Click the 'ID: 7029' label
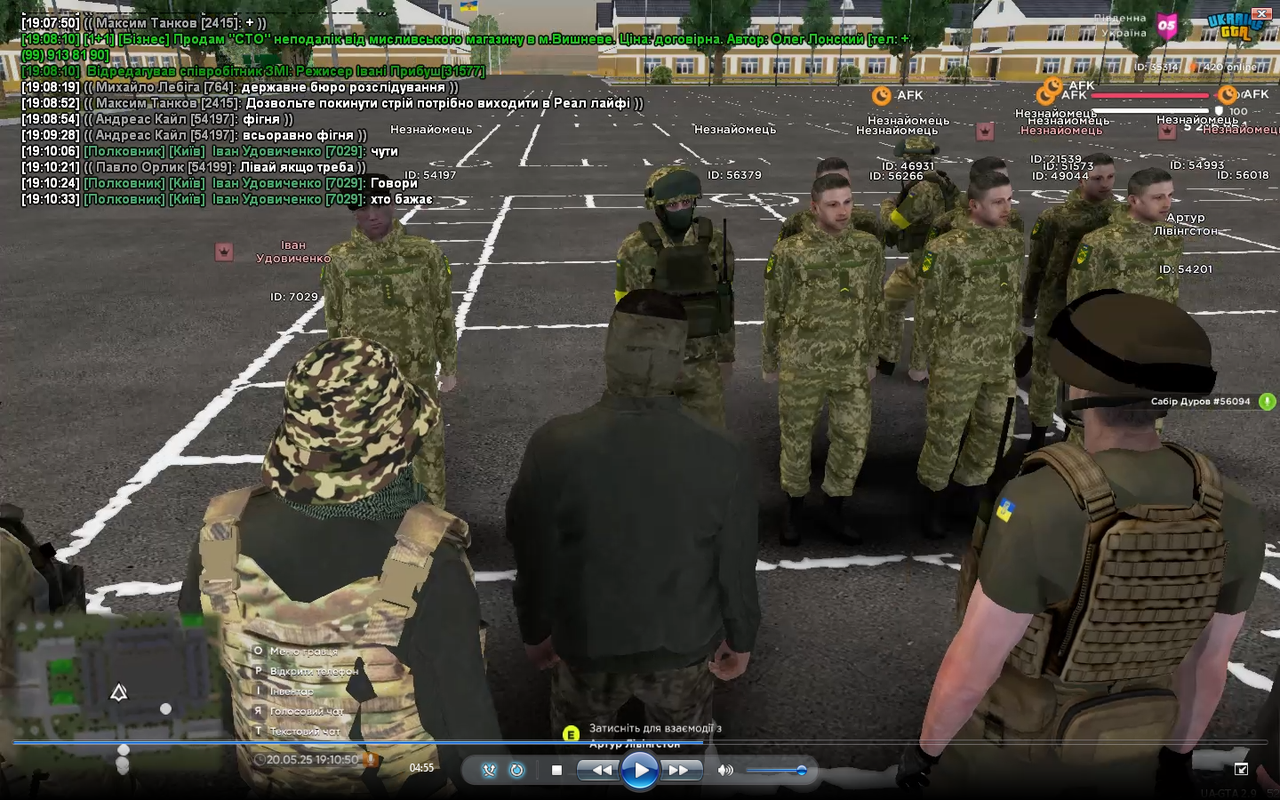Screen dimensions: 1280x800 pos(294,297)
